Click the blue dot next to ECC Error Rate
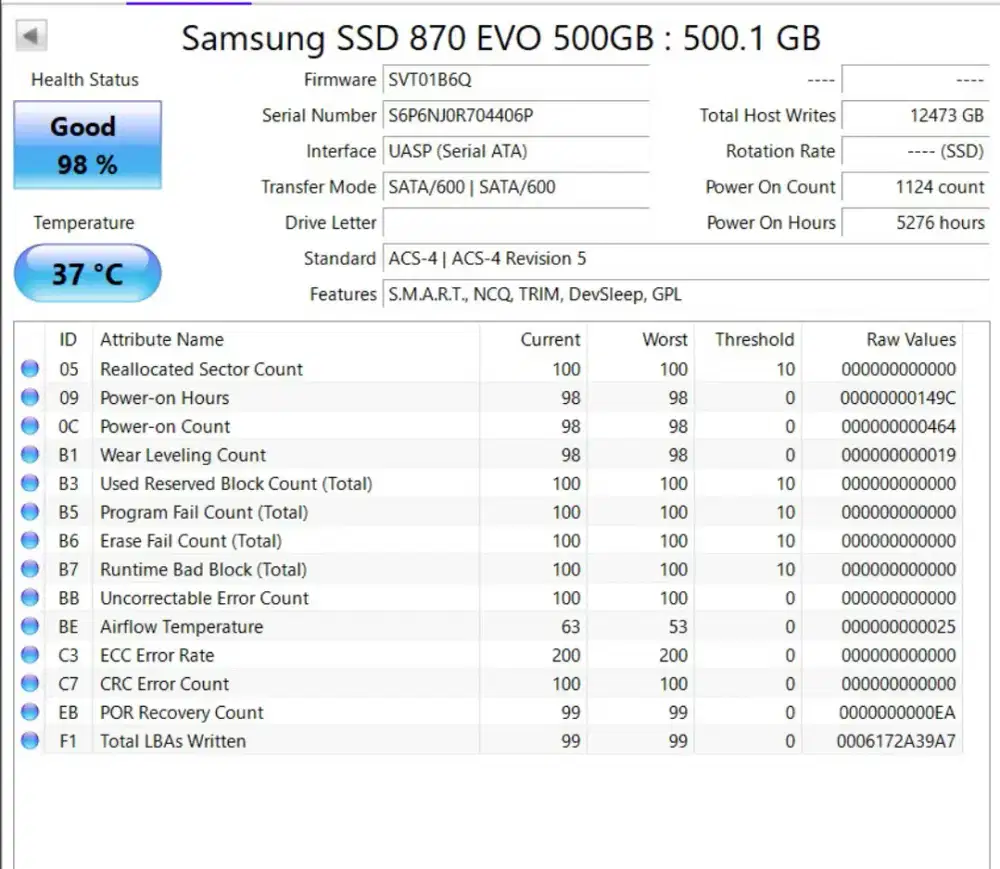The width and height of the screenshot is (1000, 869). pos(32,655)
